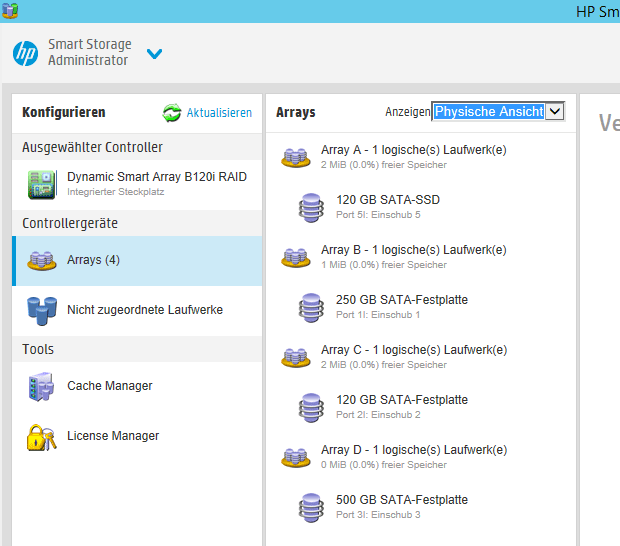Click Port 1I: Einschub 1 text
Image resolution: width=620 pixels, height=546 pixels.
pos(378,315)
